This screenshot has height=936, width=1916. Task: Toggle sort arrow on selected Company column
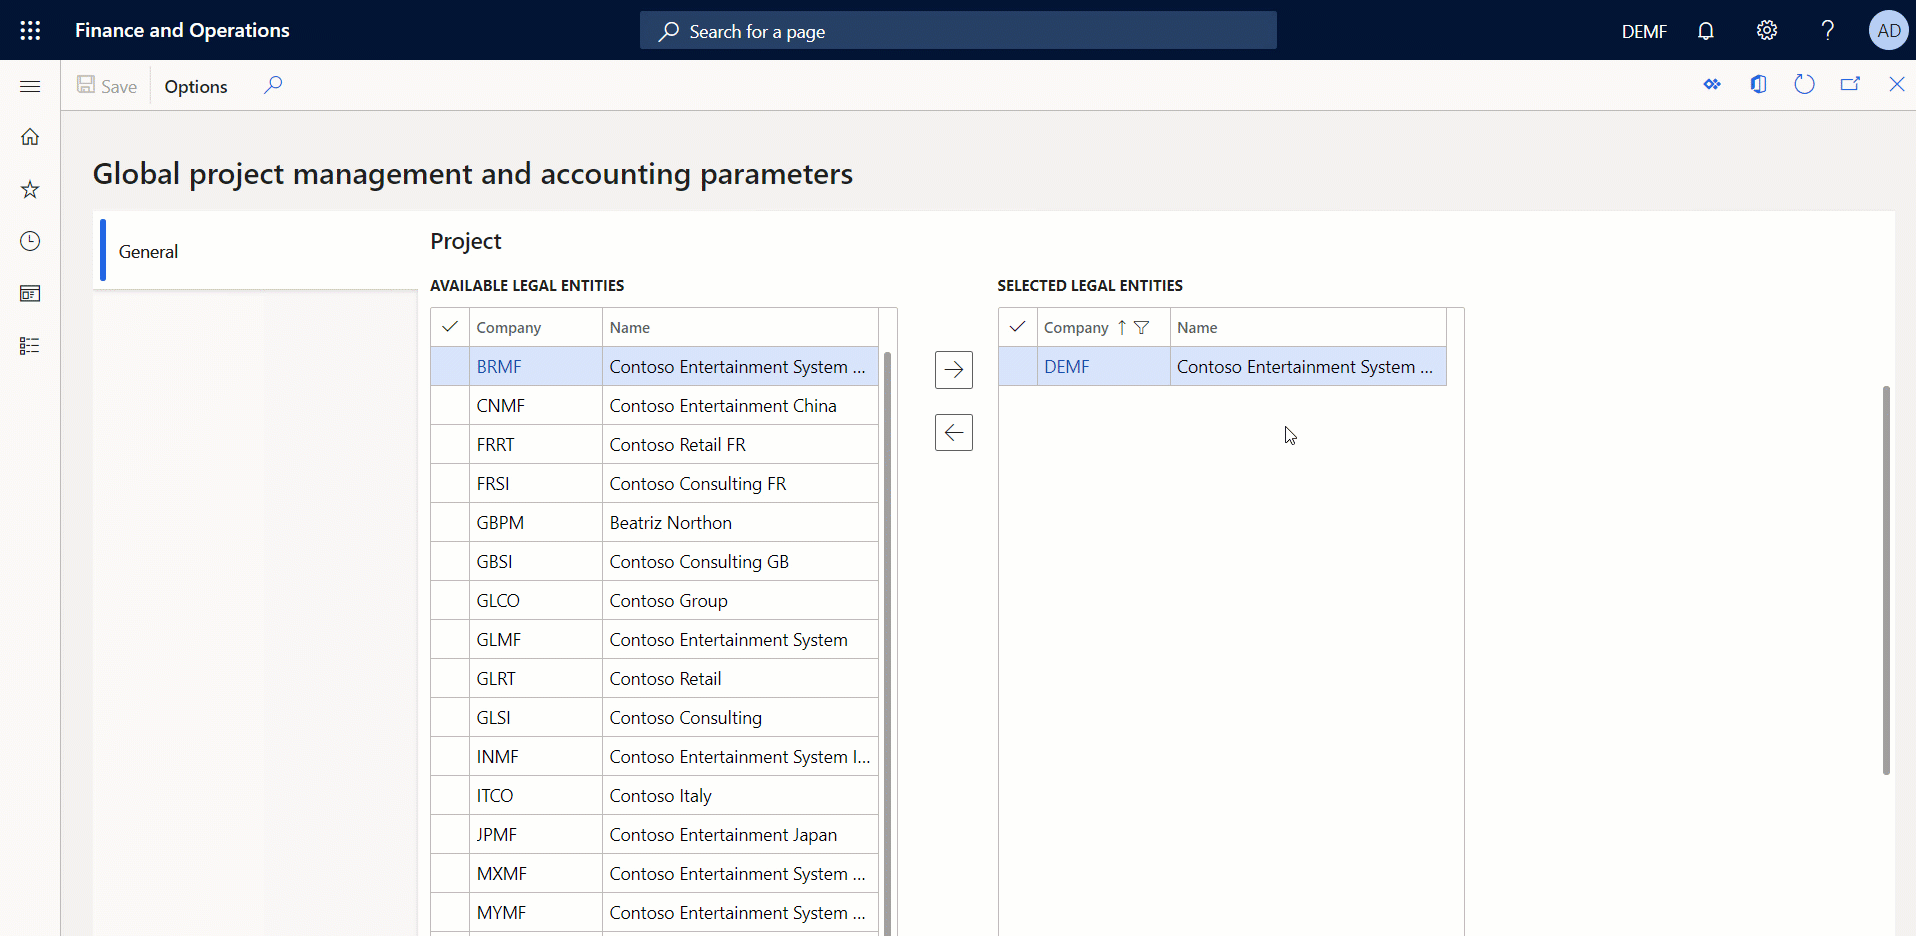coord(1122,327)
